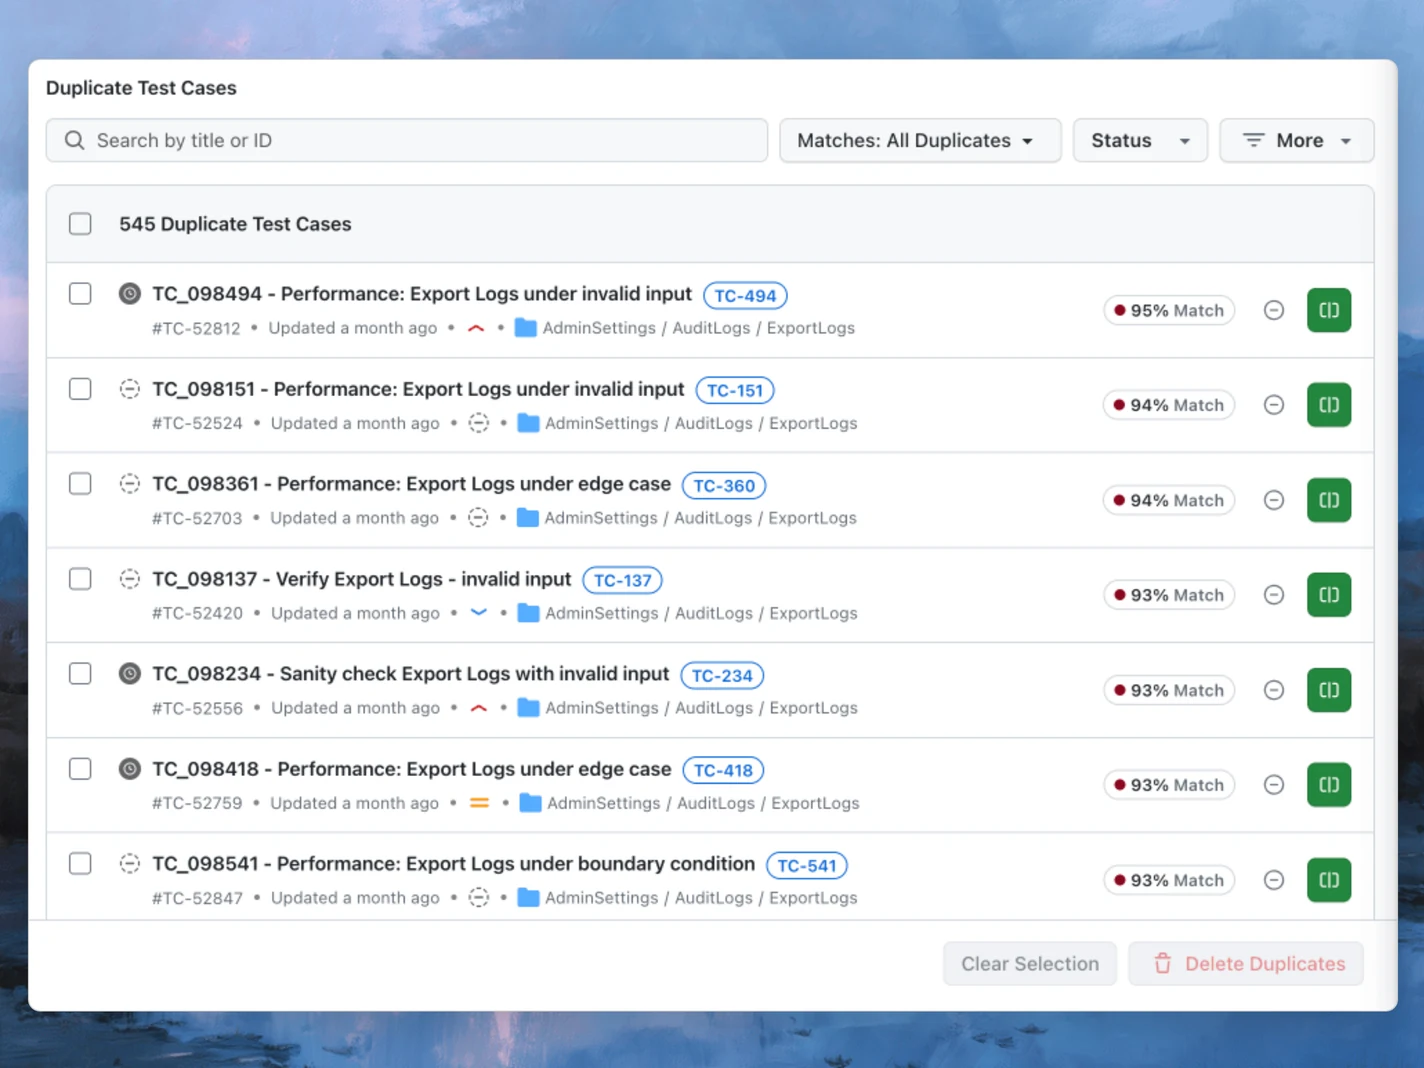The width and height of the screenshot is (1424, 1068).
Task: Check the box for TC_098494
Action: coord(80,294)
